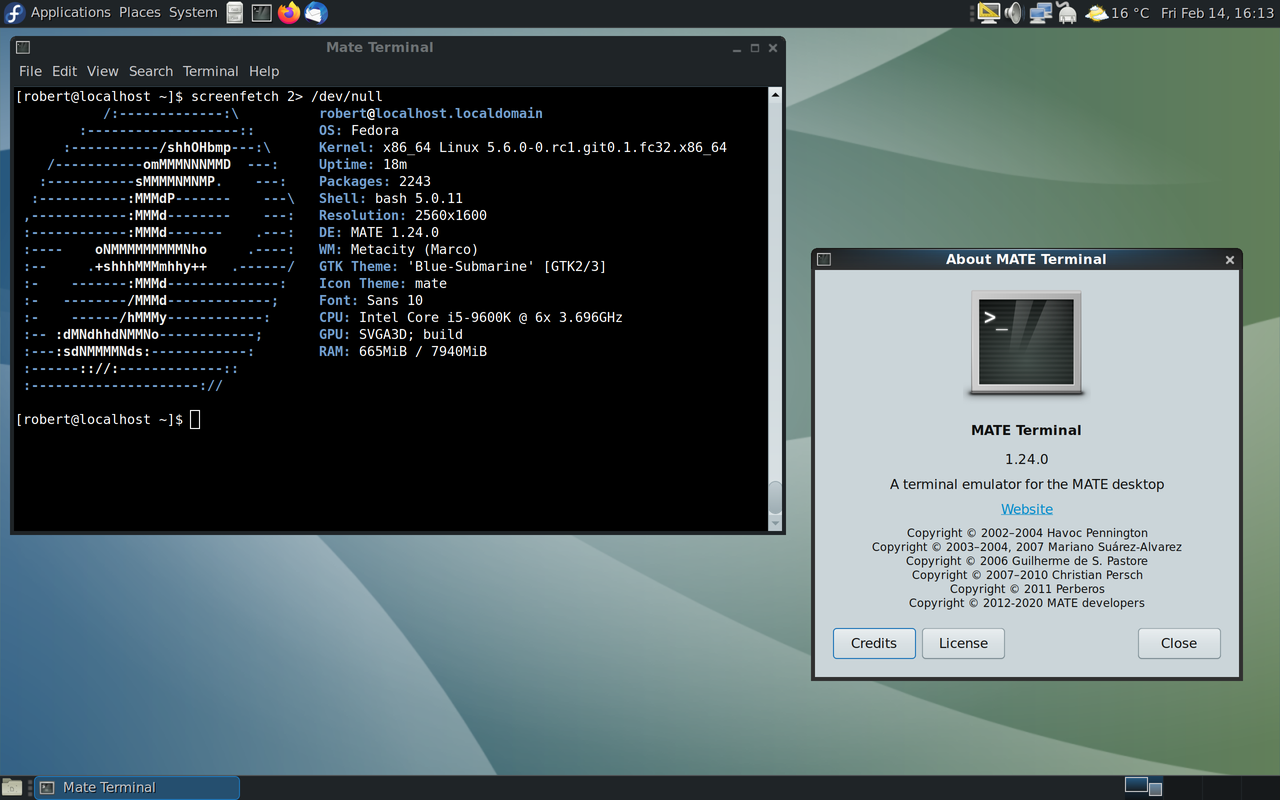Click terminal scrollbar up arrow

[x=774, y=95]
